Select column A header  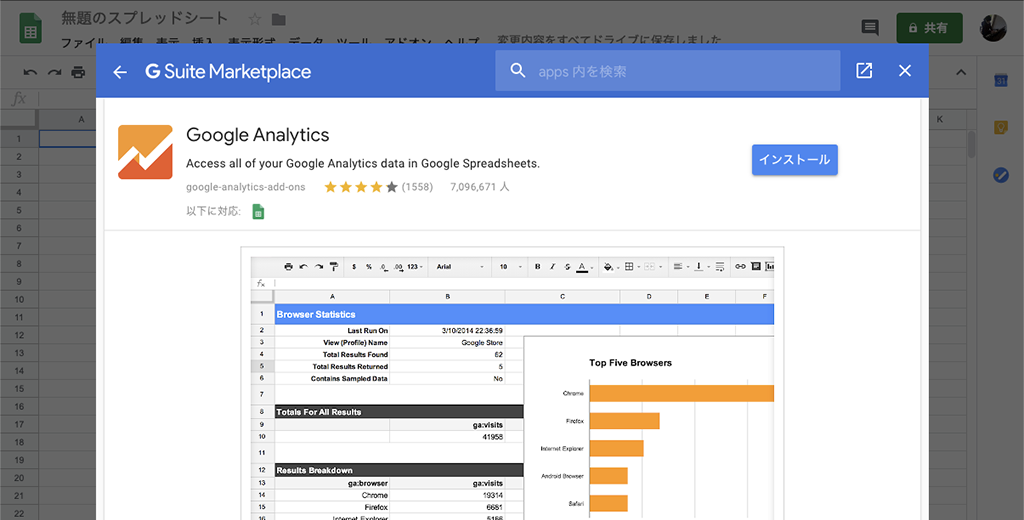(x=68, y=119)
